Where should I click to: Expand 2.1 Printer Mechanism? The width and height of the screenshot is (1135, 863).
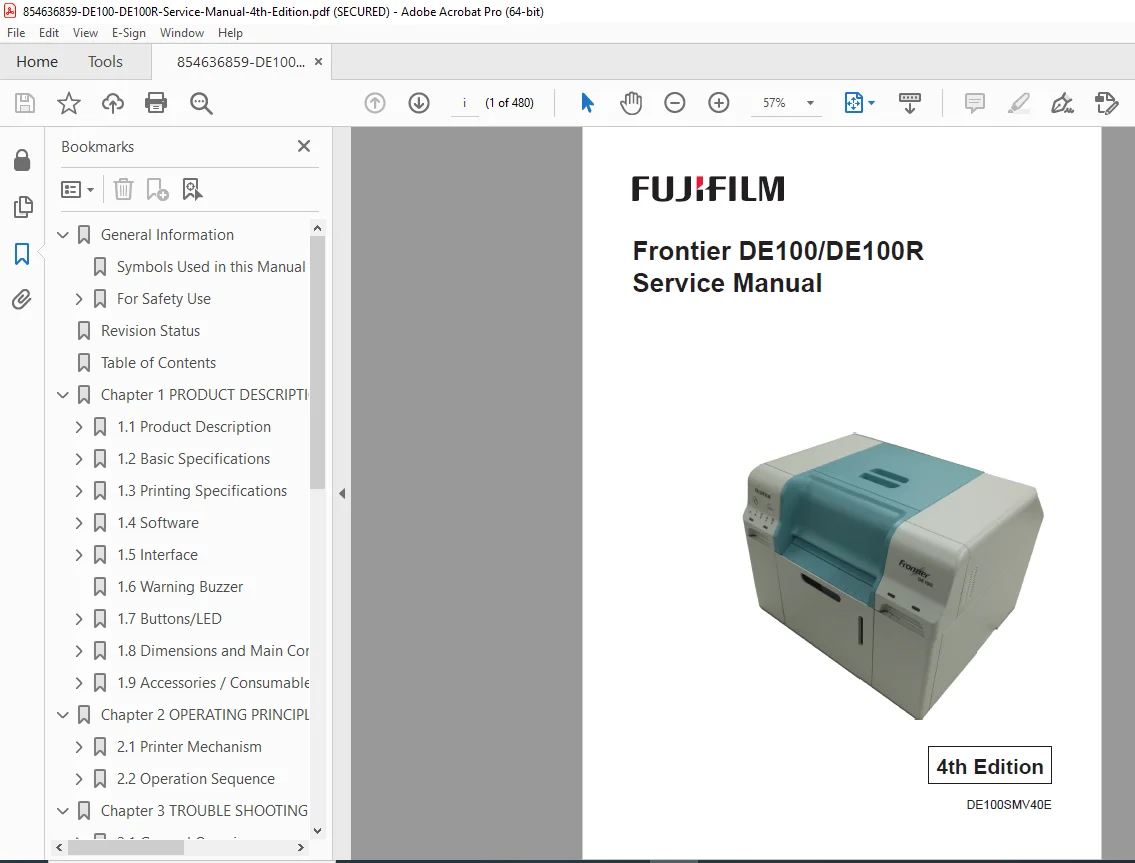(x=79, y=746)
